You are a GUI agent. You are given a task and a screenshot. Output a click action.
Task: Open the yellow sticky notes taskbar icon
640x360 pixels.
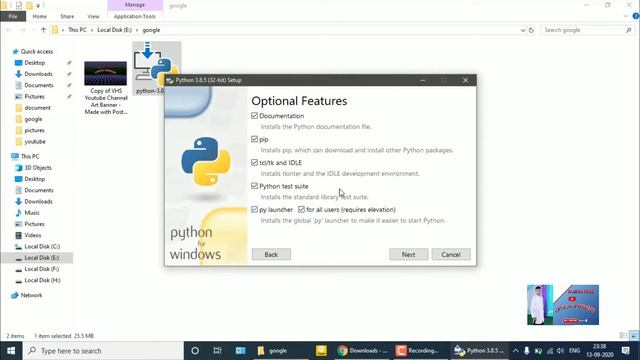[x=321, y=351]
